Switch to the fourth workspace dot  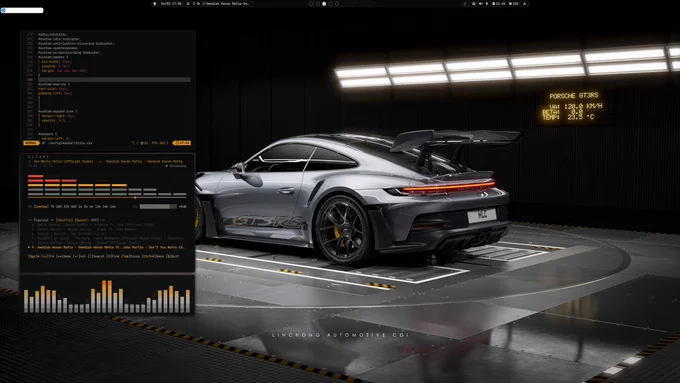[330, 3]
